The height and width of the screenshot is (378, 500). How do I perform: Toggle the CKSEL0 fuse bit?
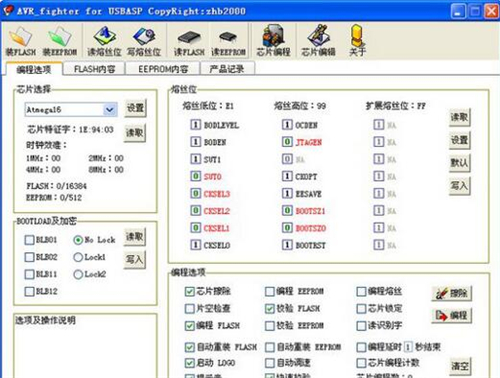coord(195,245)
